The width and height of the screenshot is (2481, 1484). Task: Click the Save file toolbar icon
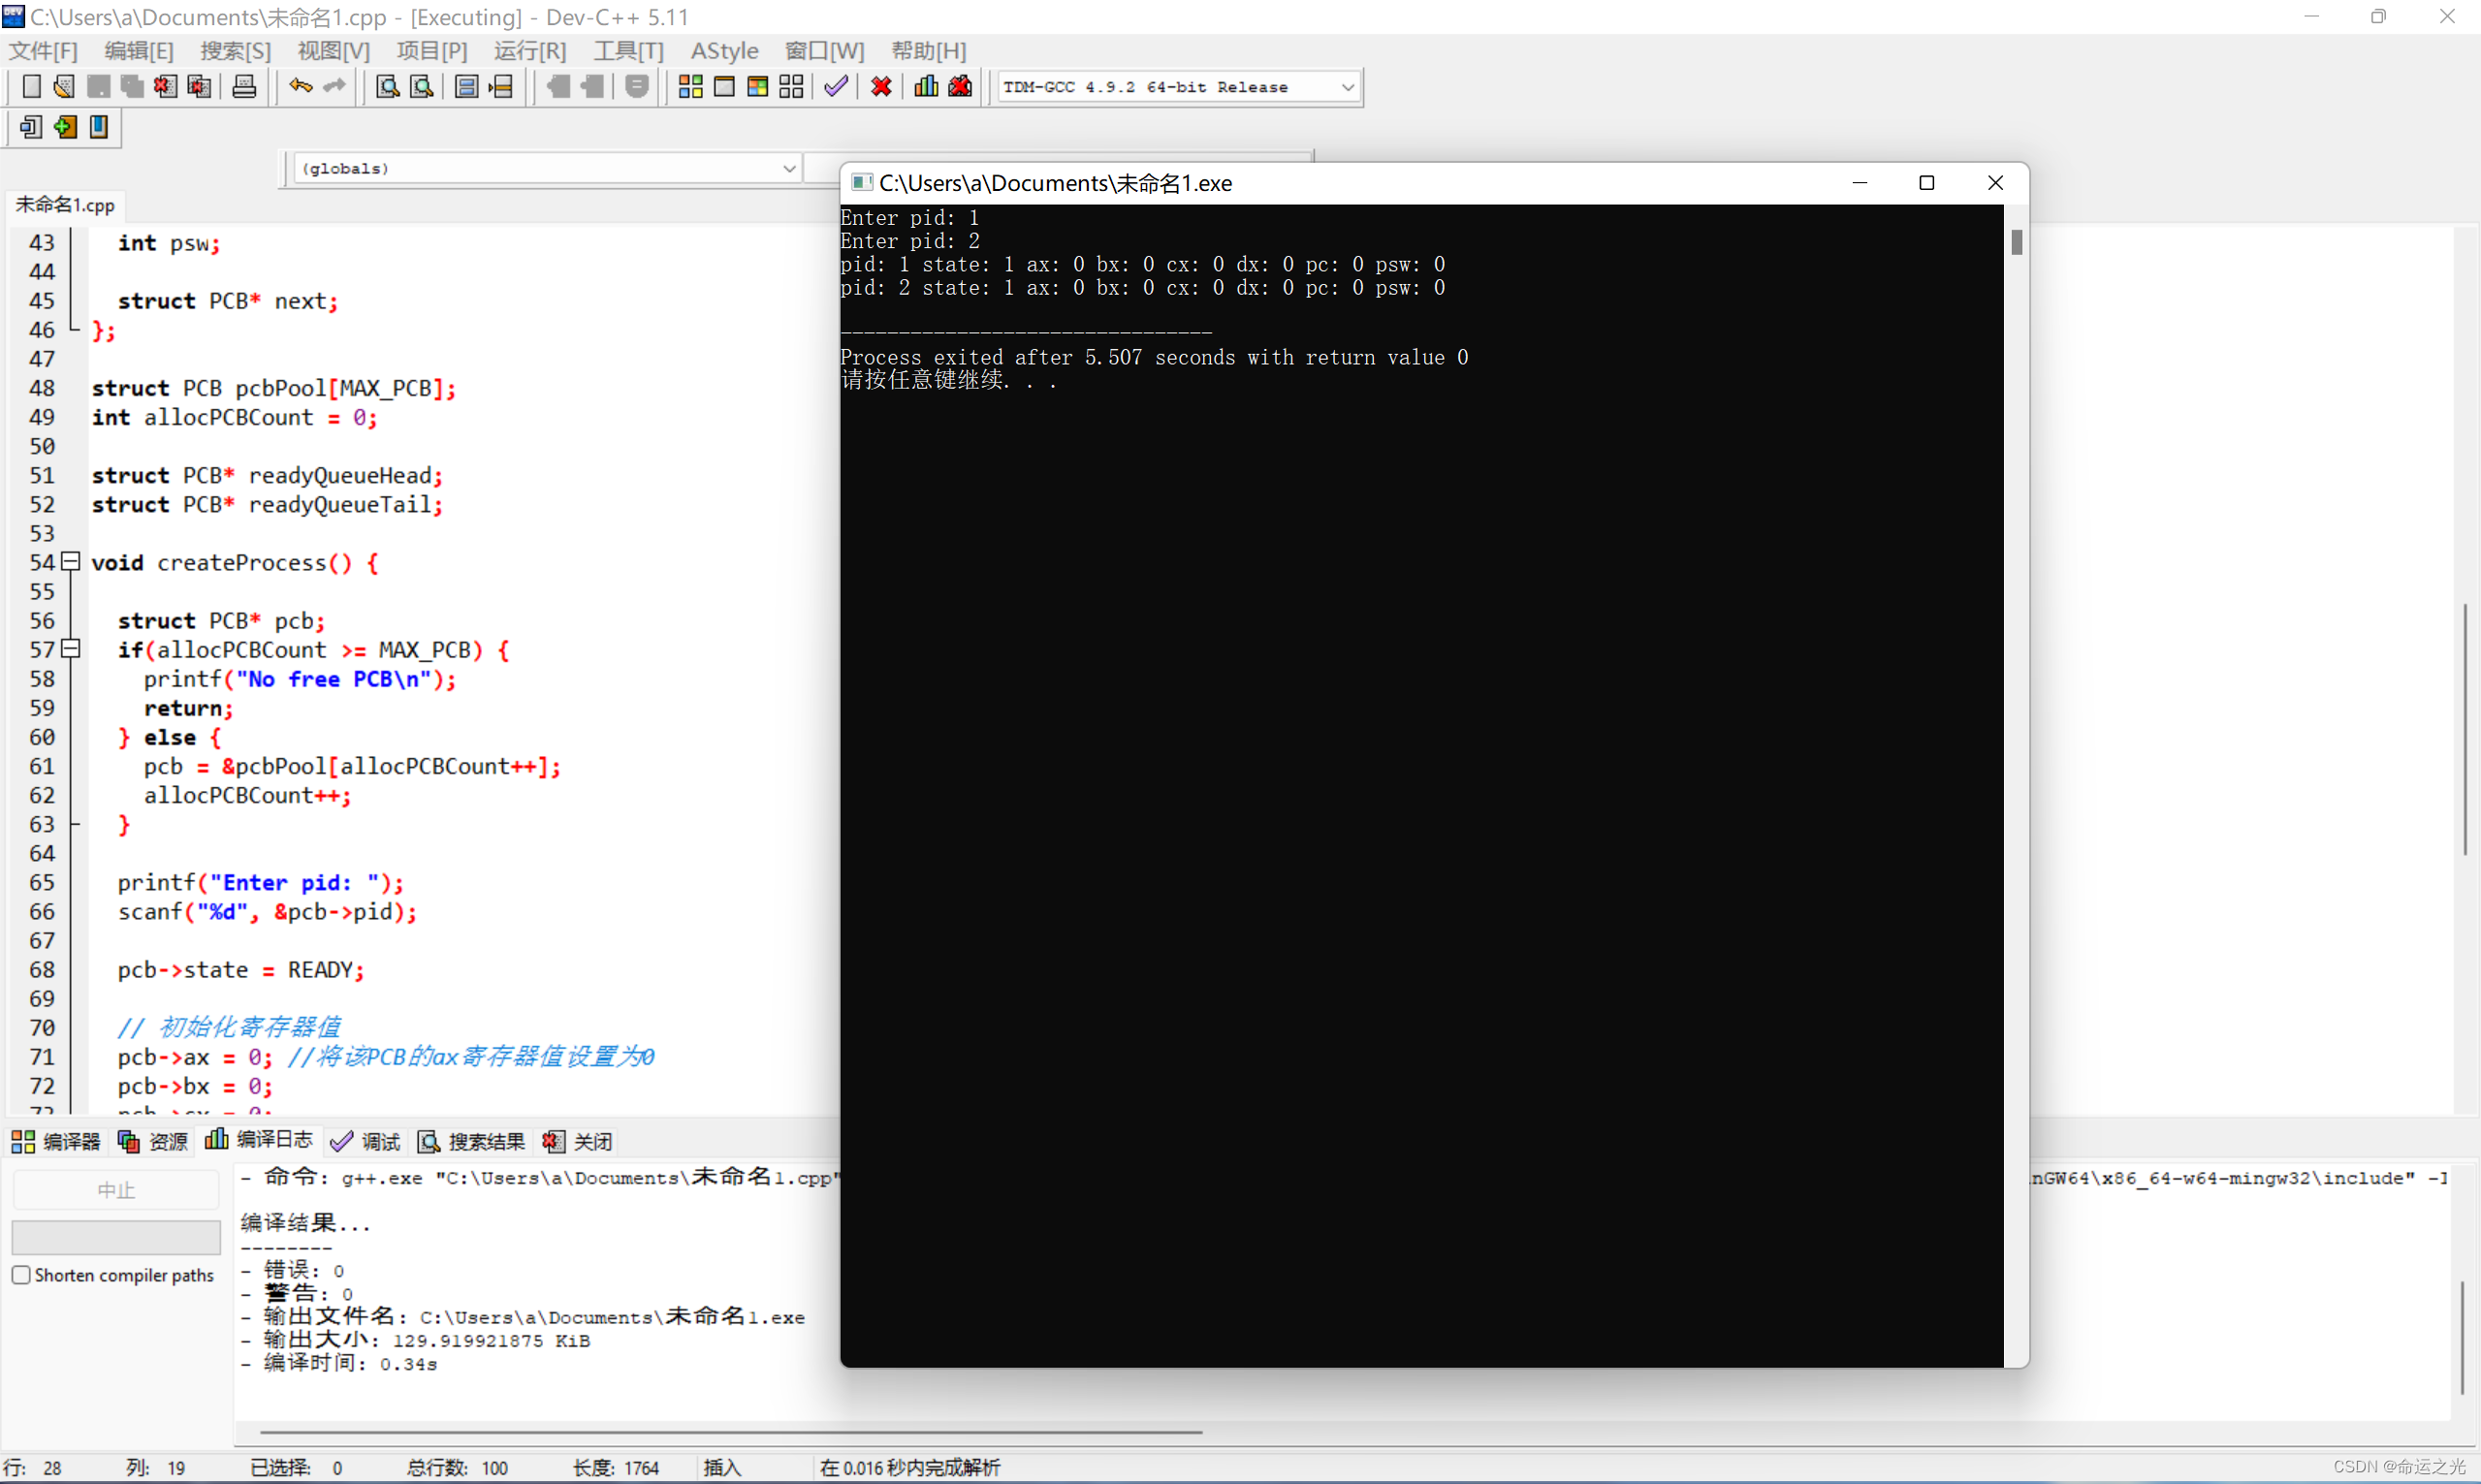98,87
